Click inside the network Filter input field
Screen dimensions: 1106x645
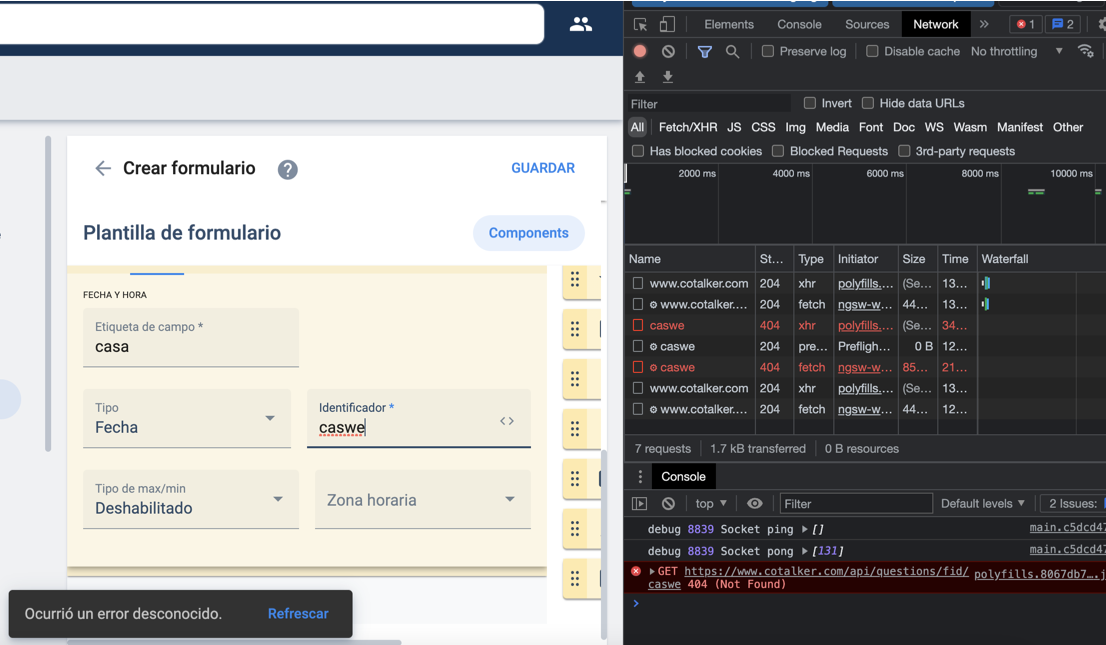click(700, 103)
